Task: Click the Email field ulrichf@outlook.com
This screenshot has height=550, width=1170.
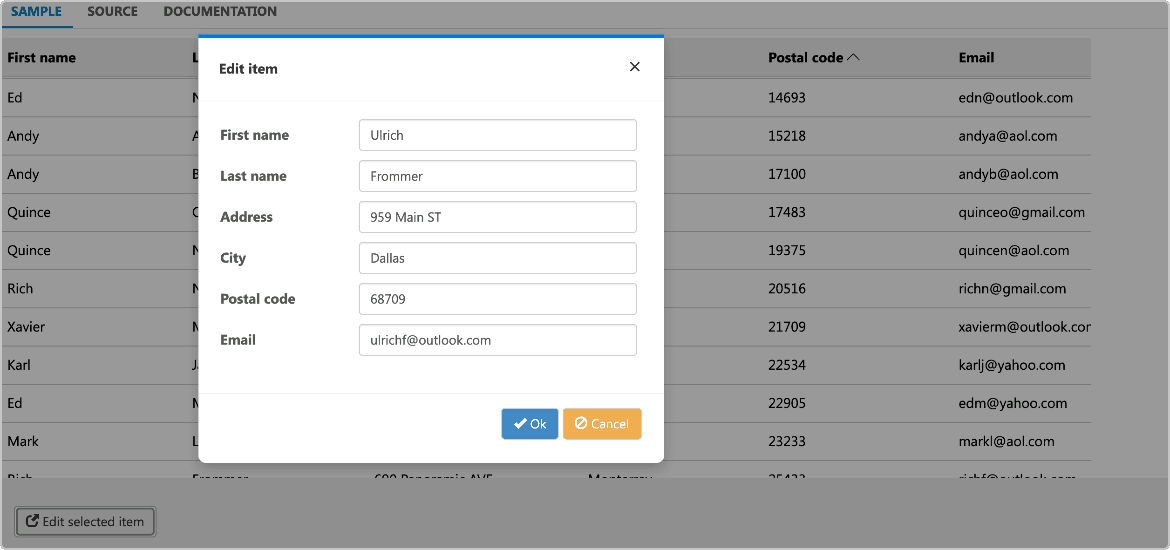Action: (x=498, y=340)
